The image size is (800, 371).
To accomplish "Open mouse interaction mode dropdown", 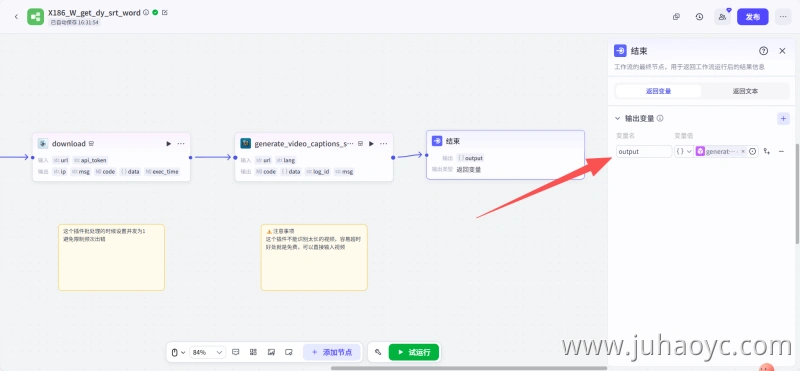I will [x=178, y=352].
